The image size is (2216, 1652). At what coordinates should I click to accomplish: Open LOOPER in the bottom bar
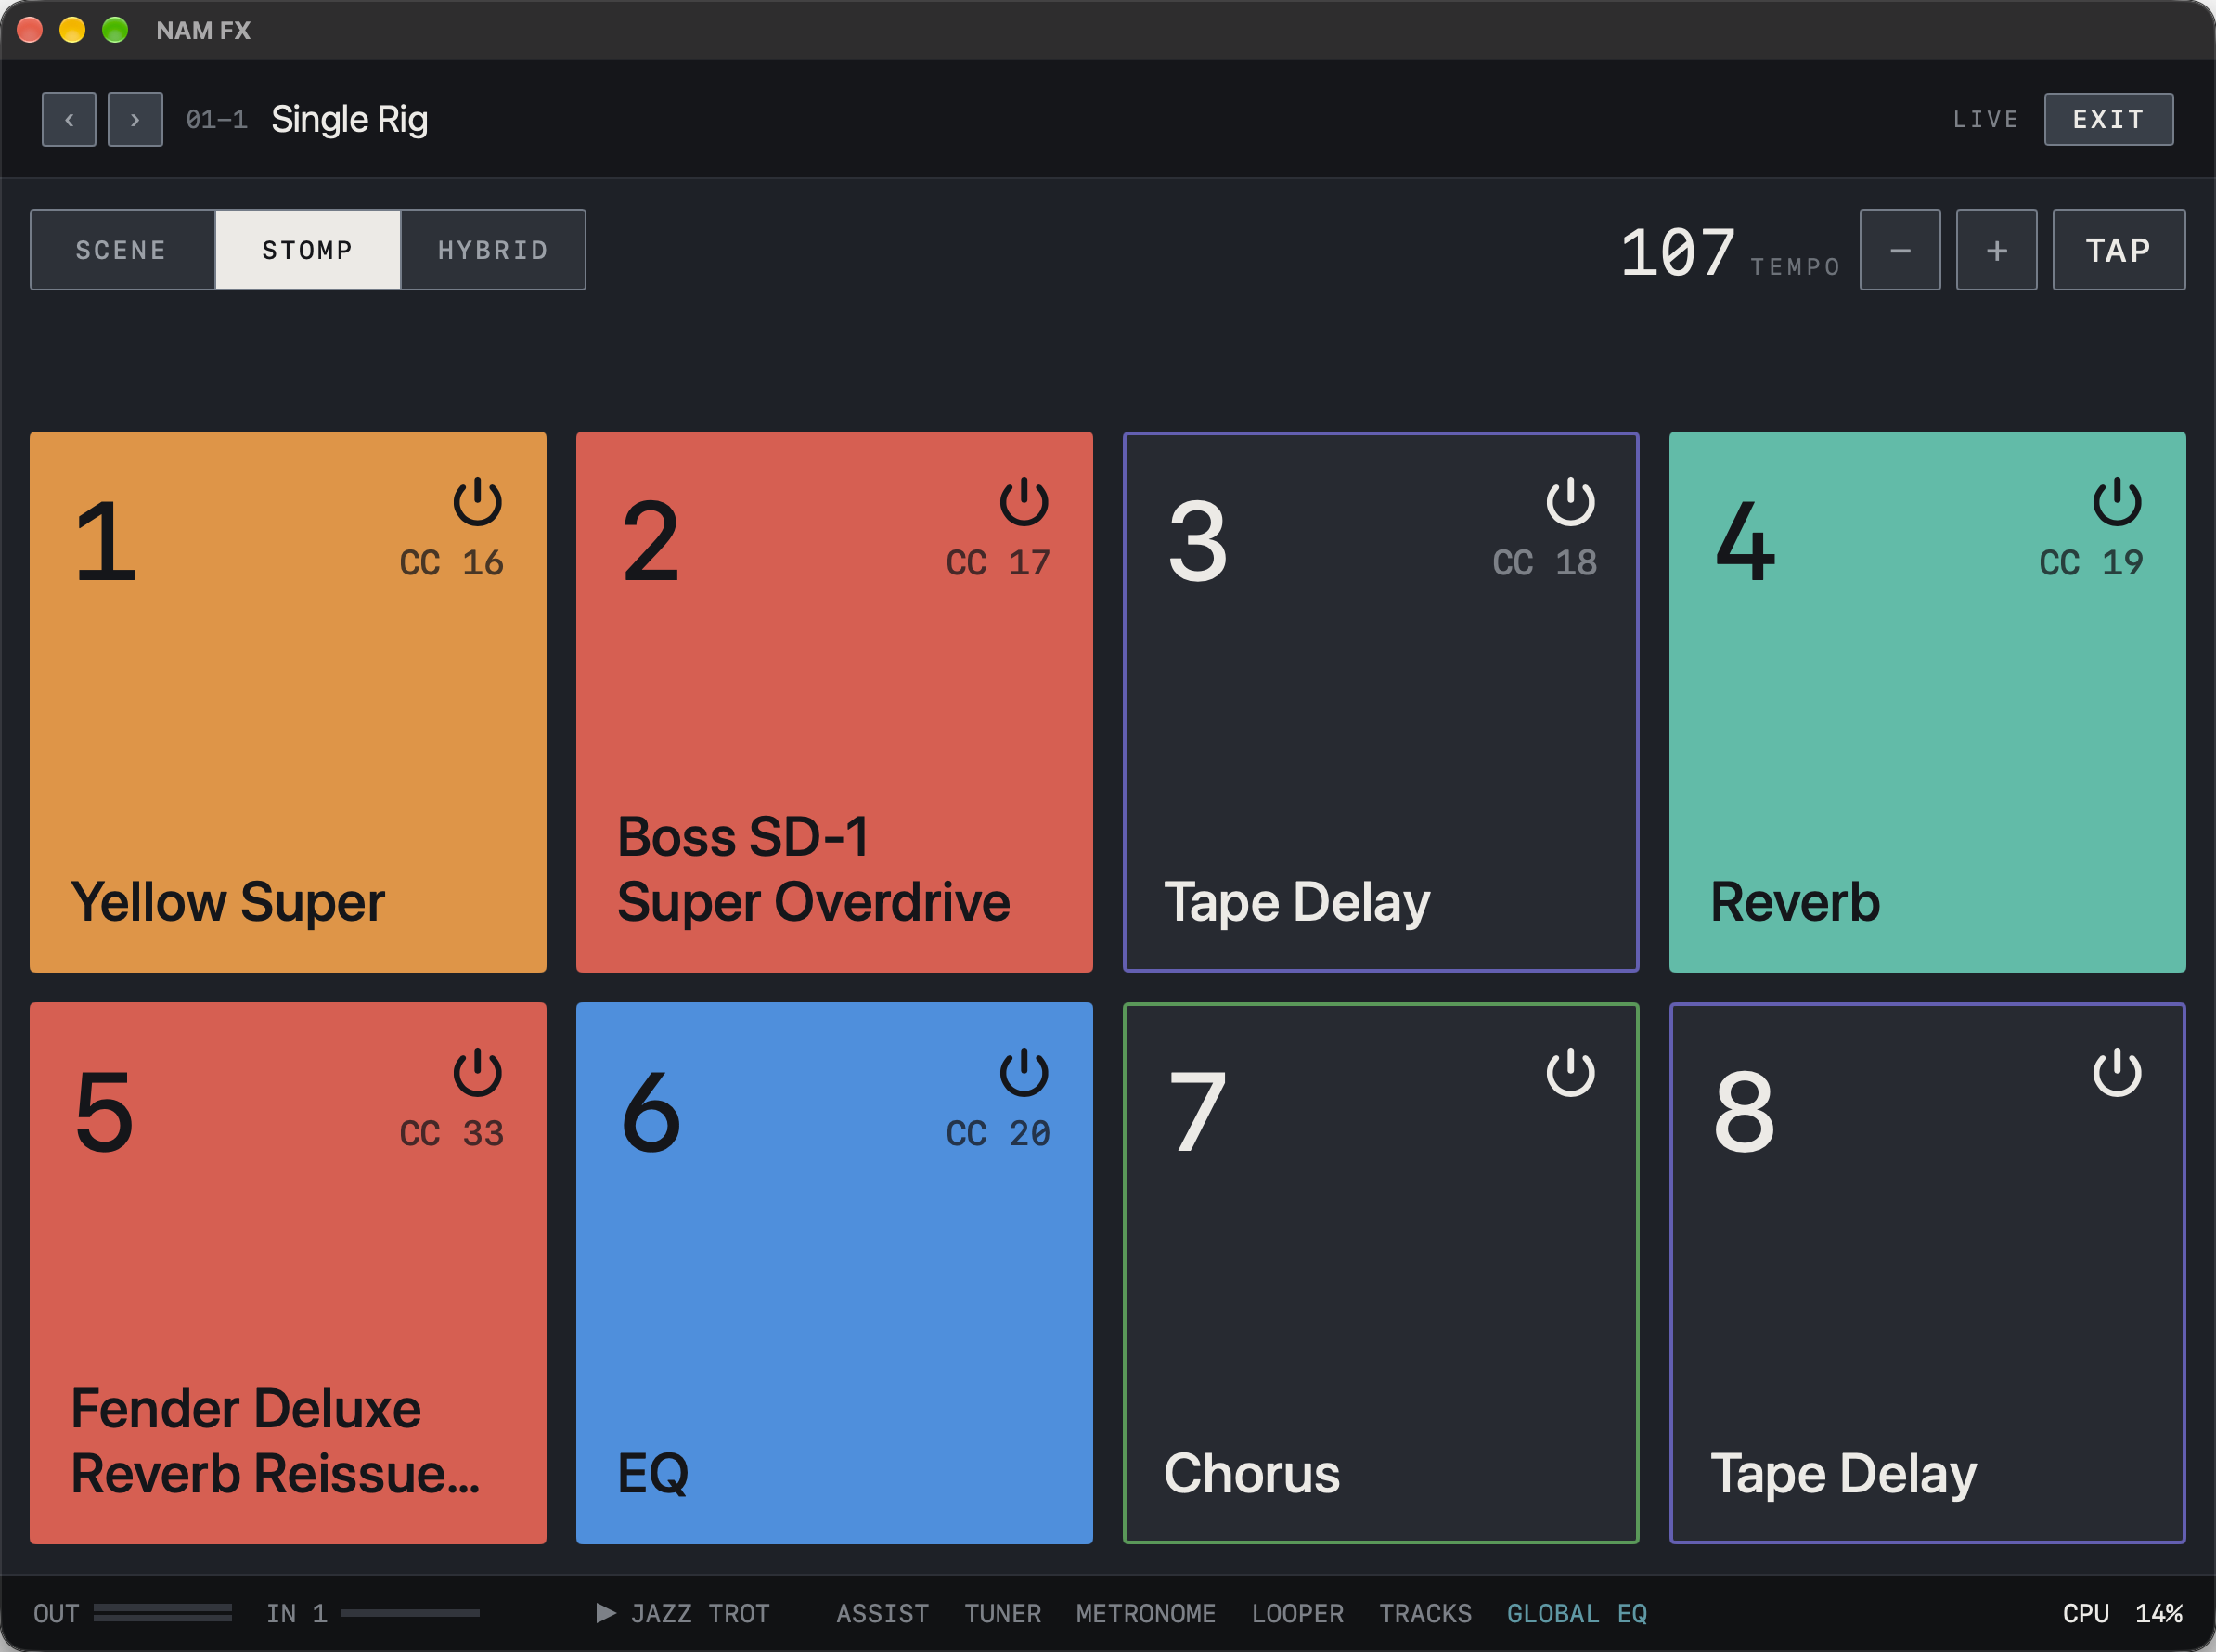[x=1297, y=1613]
